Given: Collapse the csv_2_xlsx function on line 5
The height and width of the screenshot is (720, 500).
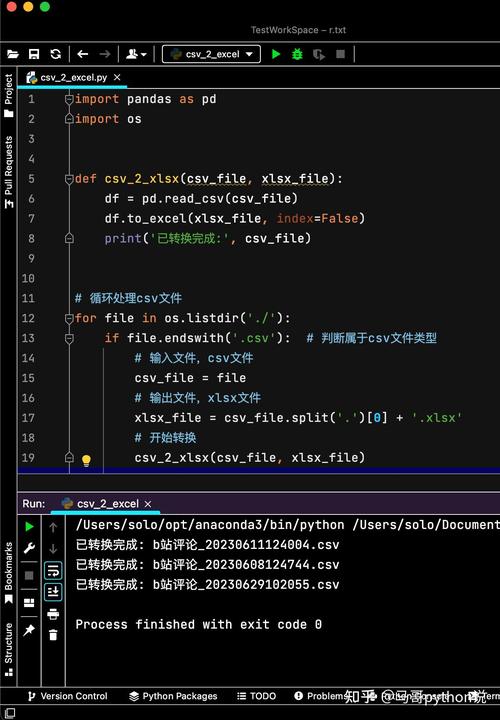Looking at the screenshot, I should pyautogui.click(x=69, y=179).
